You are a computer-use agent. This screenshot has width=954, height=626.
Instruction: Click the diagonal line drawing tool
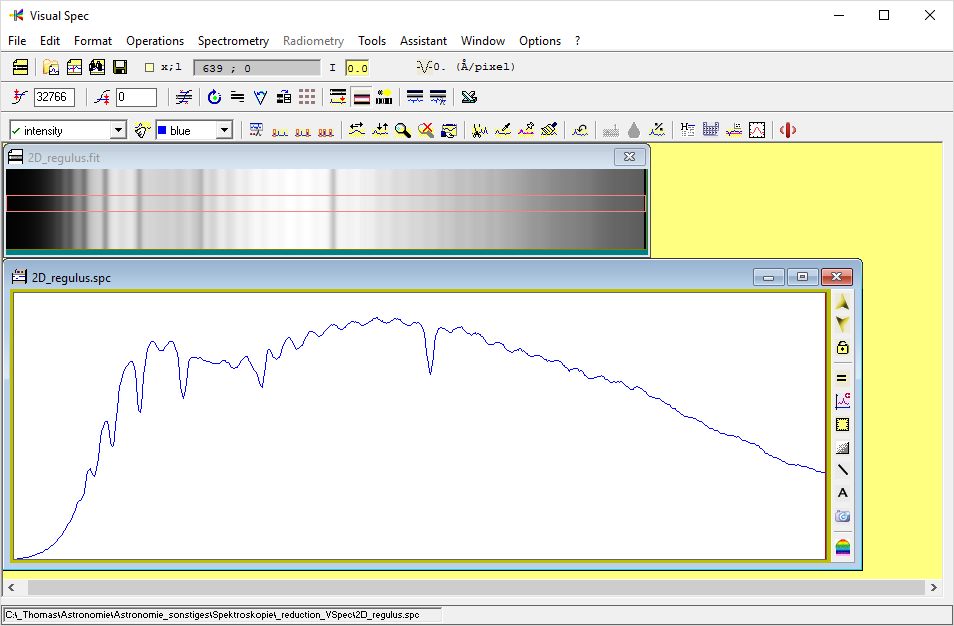click(842, 470)
